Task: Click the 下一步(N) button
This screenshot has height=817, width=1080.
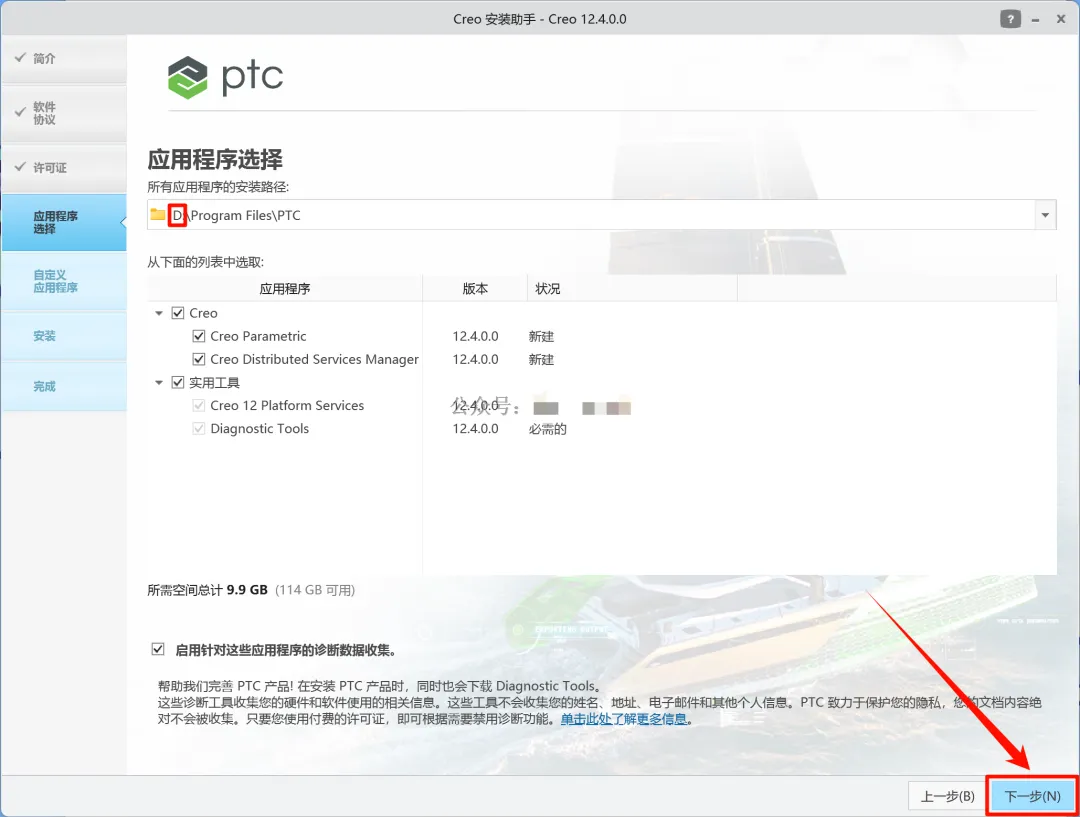Action: pos(1032,796)
